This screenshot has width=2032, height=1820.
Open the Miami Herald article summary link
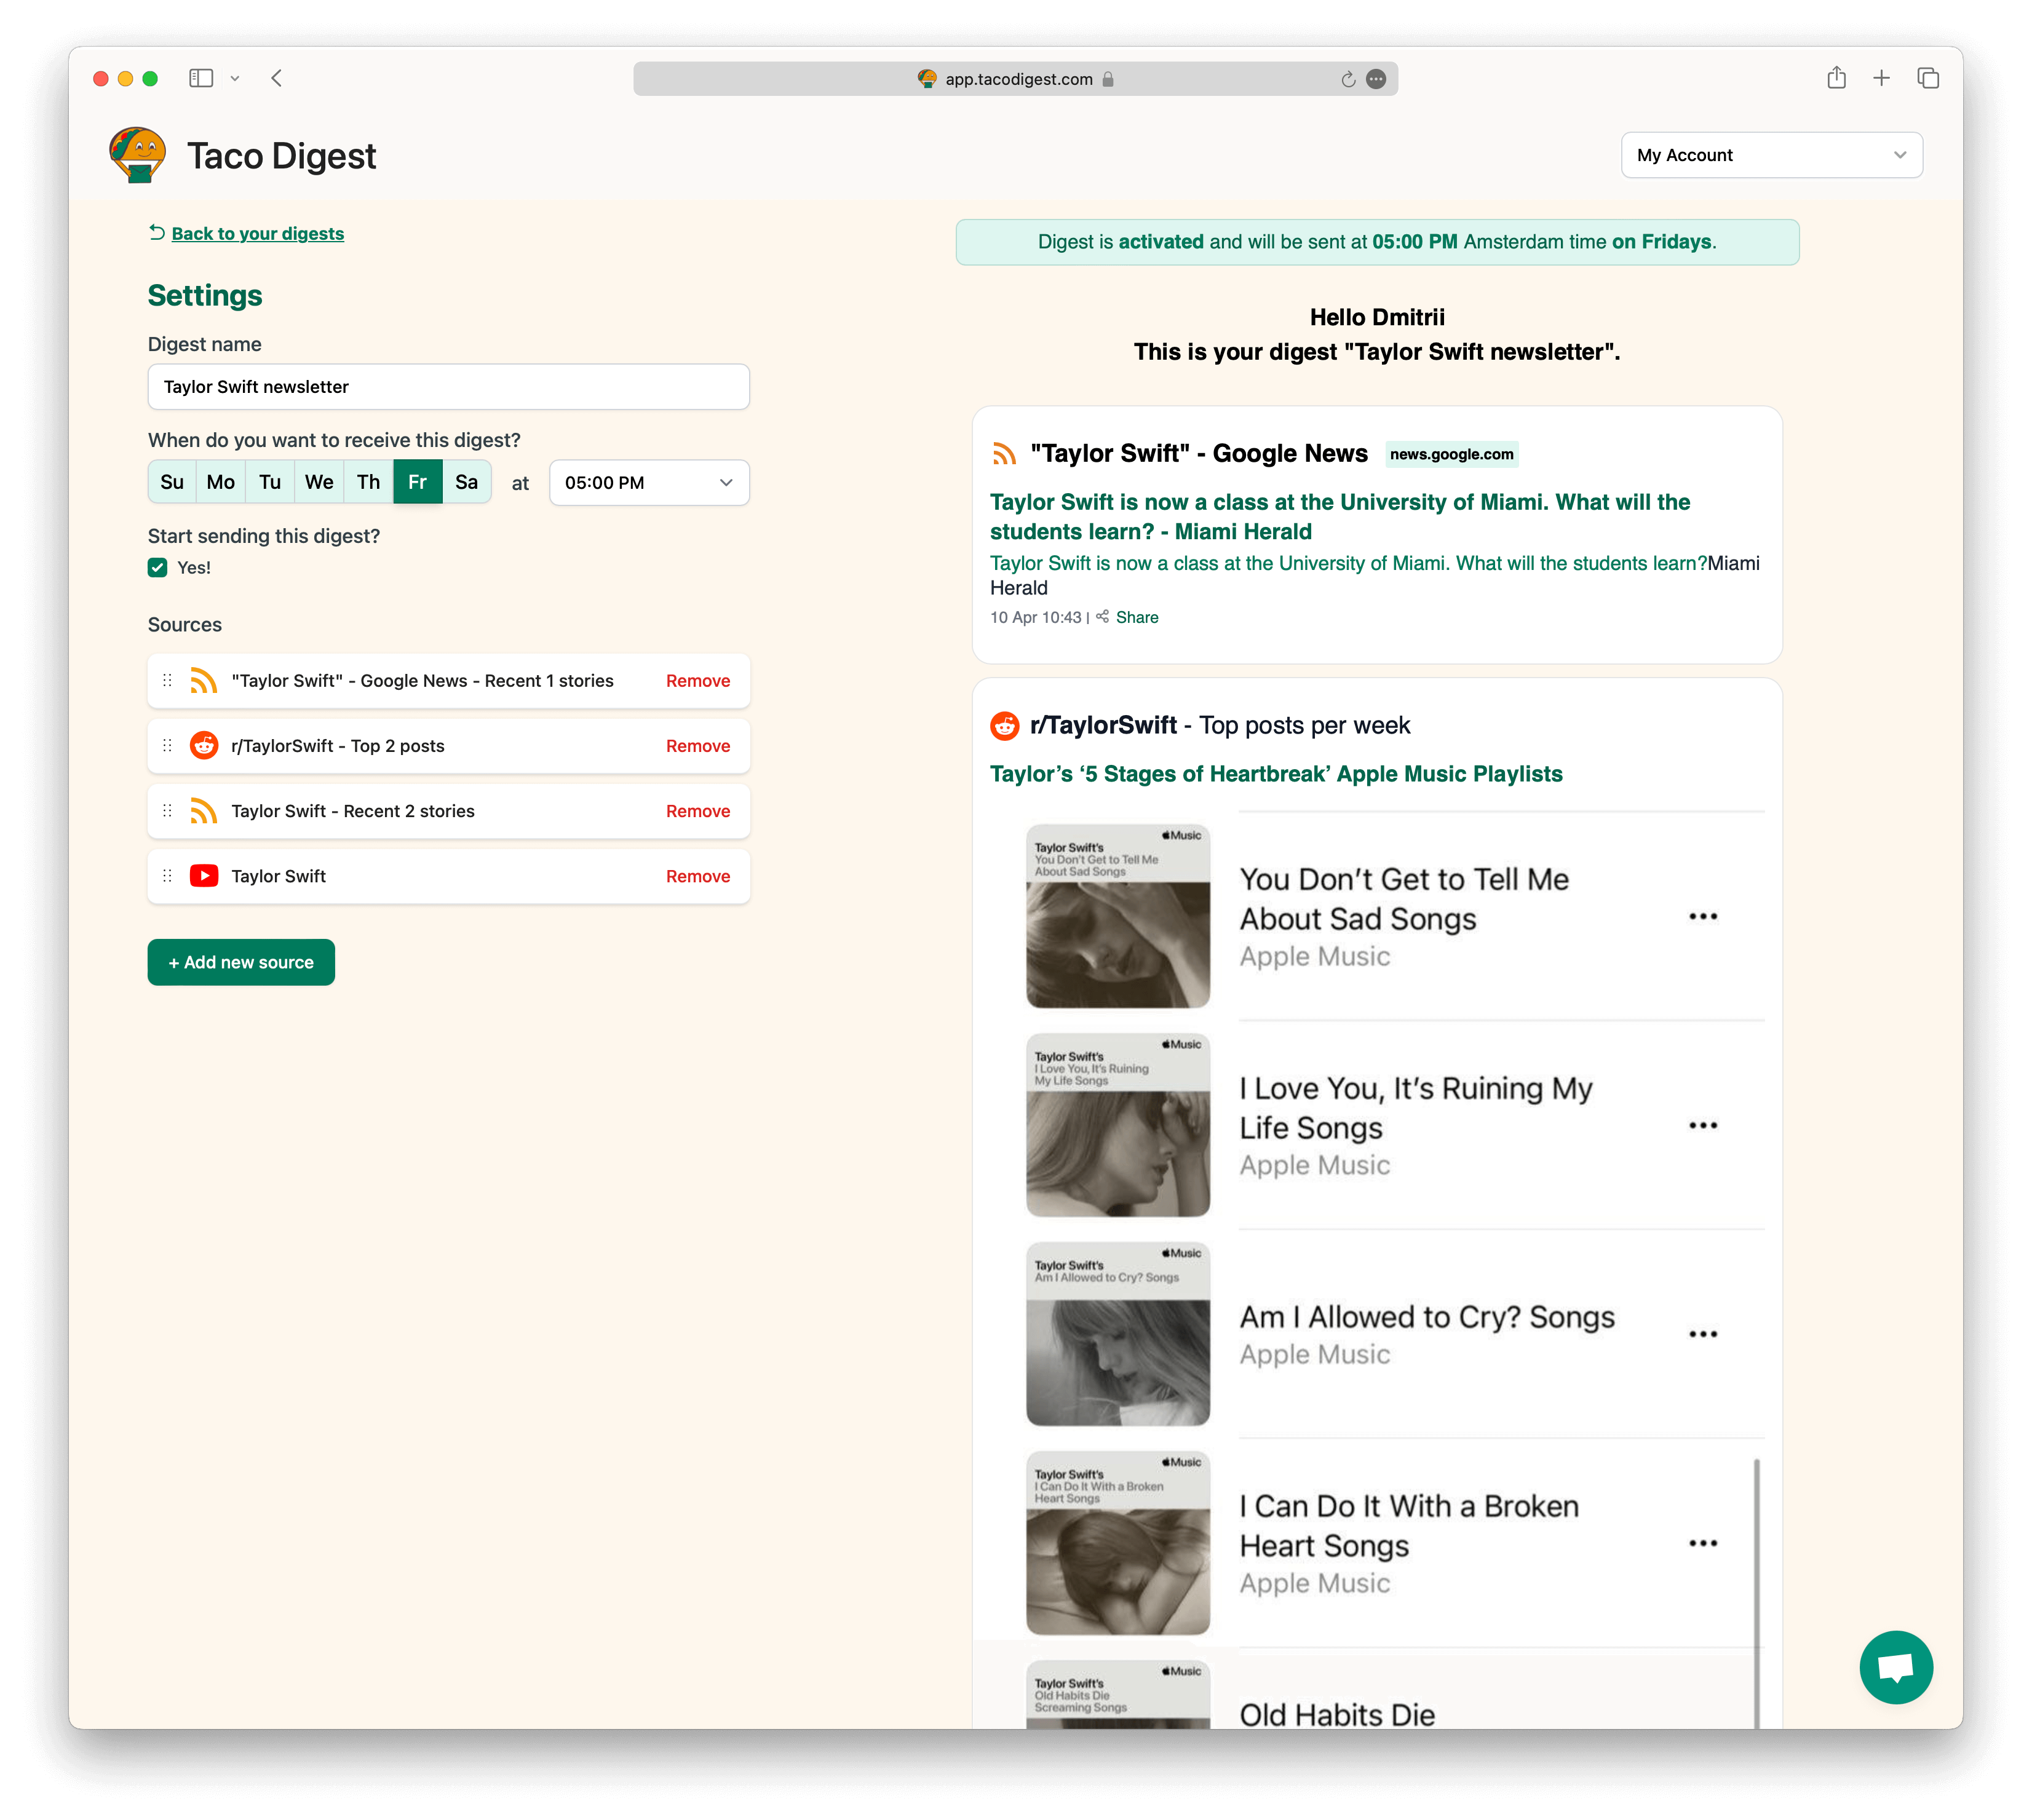[1348, 563]
